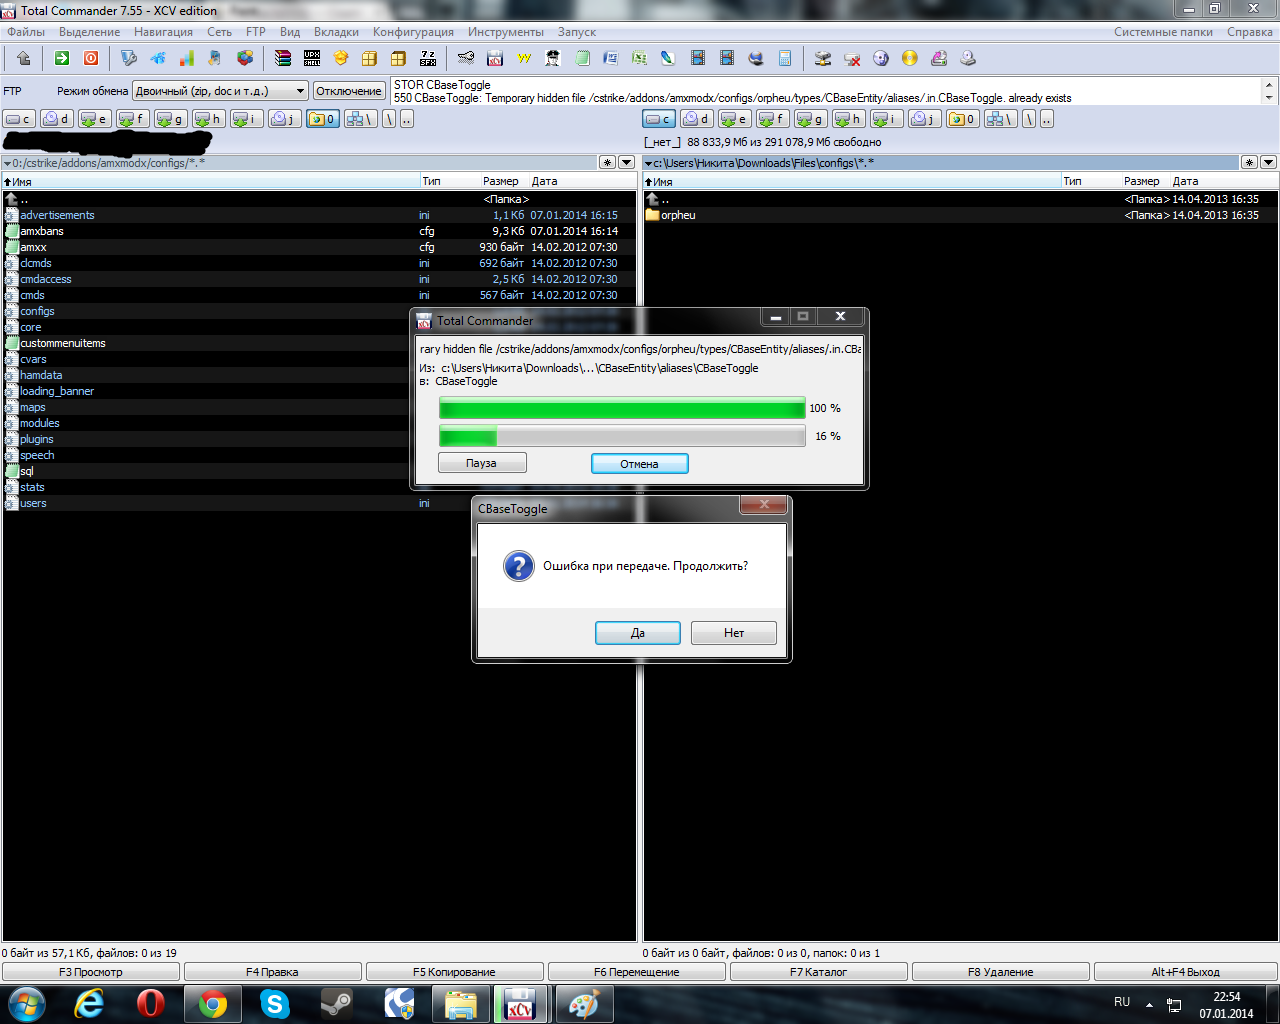This screenshot has height=1024, width=1280.
Task: Click the current file progress bar
Action: point(622,408)
